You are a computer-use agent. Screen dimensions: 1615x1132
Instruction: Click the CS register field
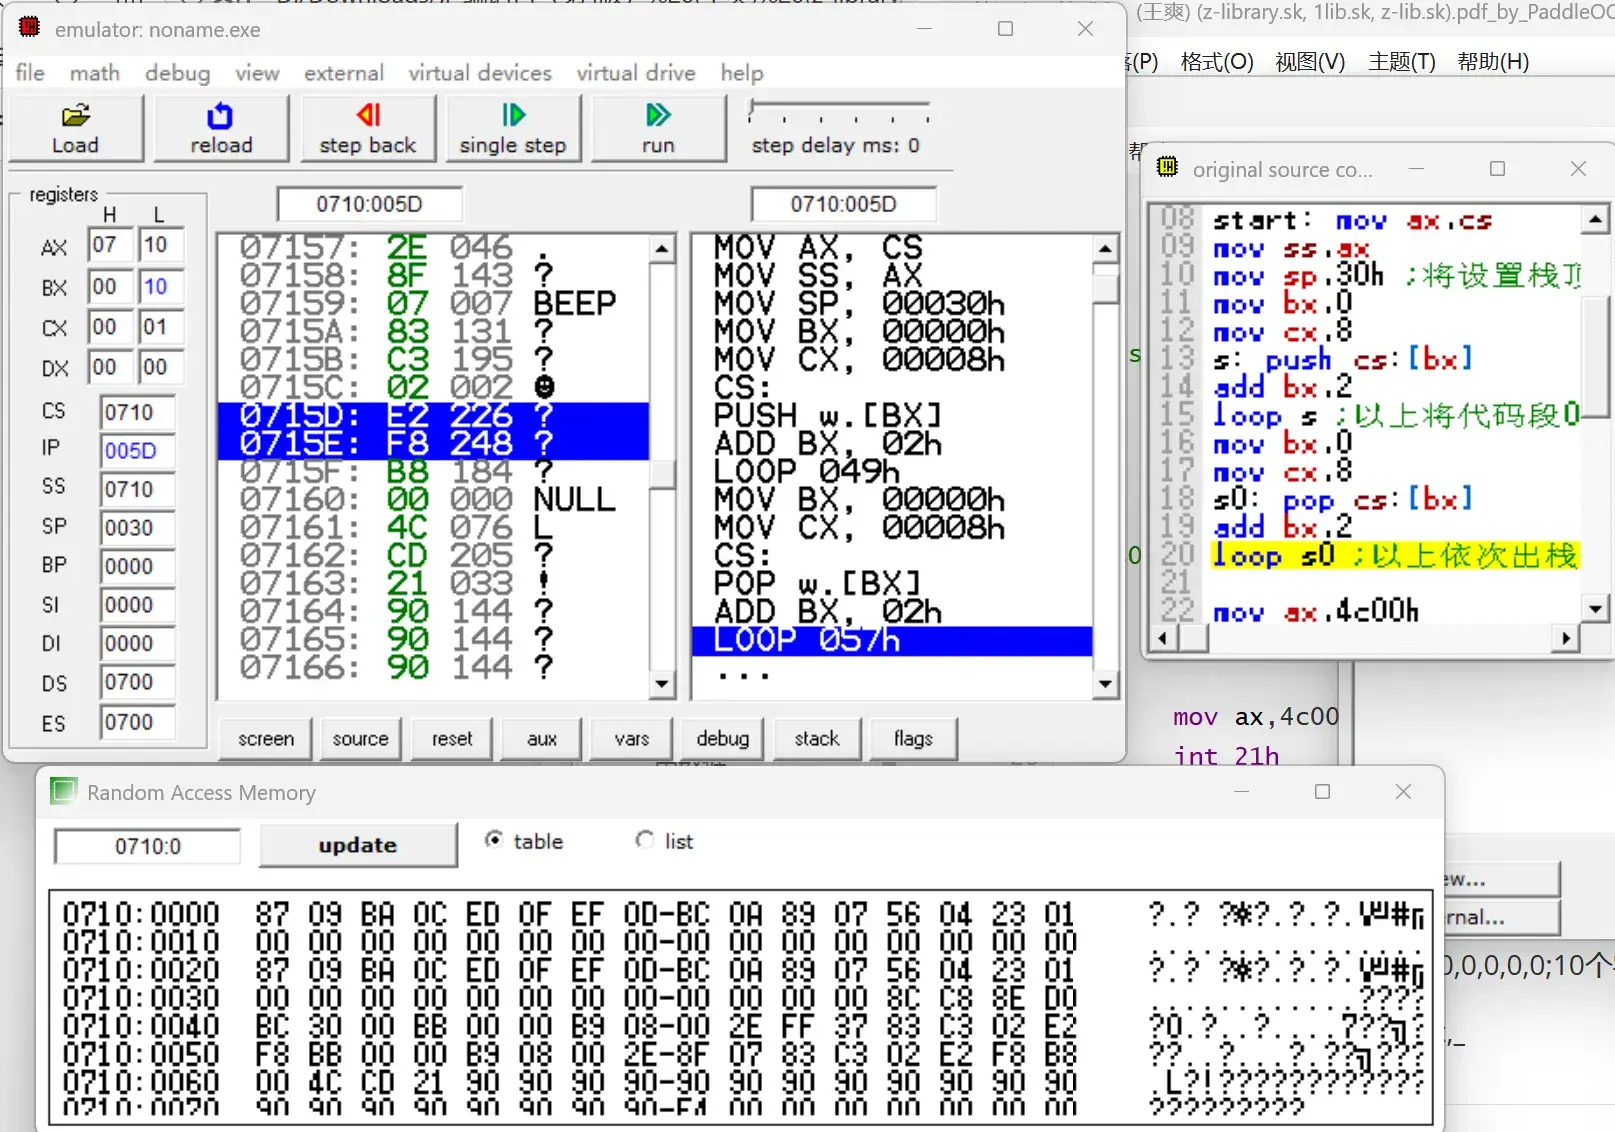click(x=137, y=412)
